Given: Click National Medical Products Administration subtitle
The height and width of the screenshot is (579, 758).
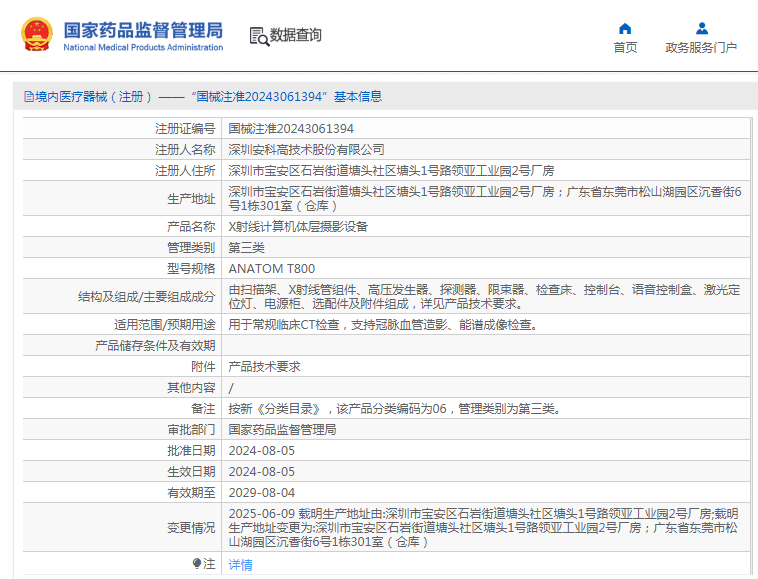Looking at the screenshot, I should coord(143,47).
